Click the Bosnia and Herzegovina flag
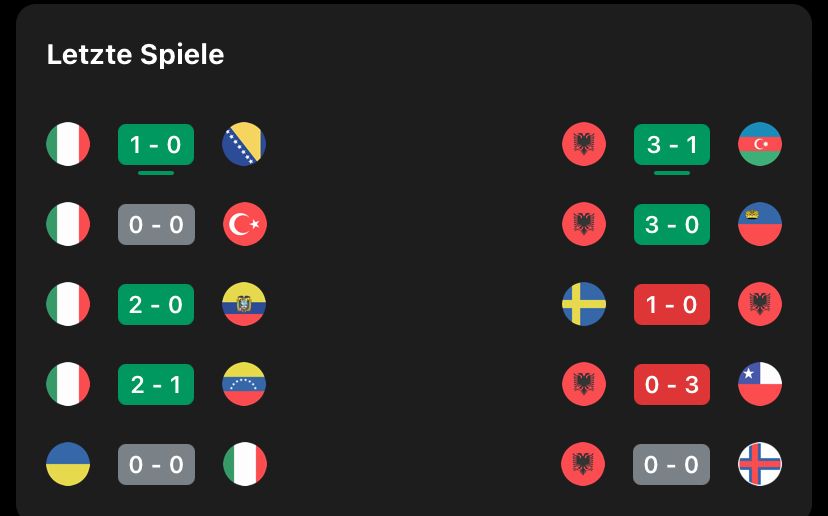The width and height of the screenshot is (828, 516). (244, 144)
